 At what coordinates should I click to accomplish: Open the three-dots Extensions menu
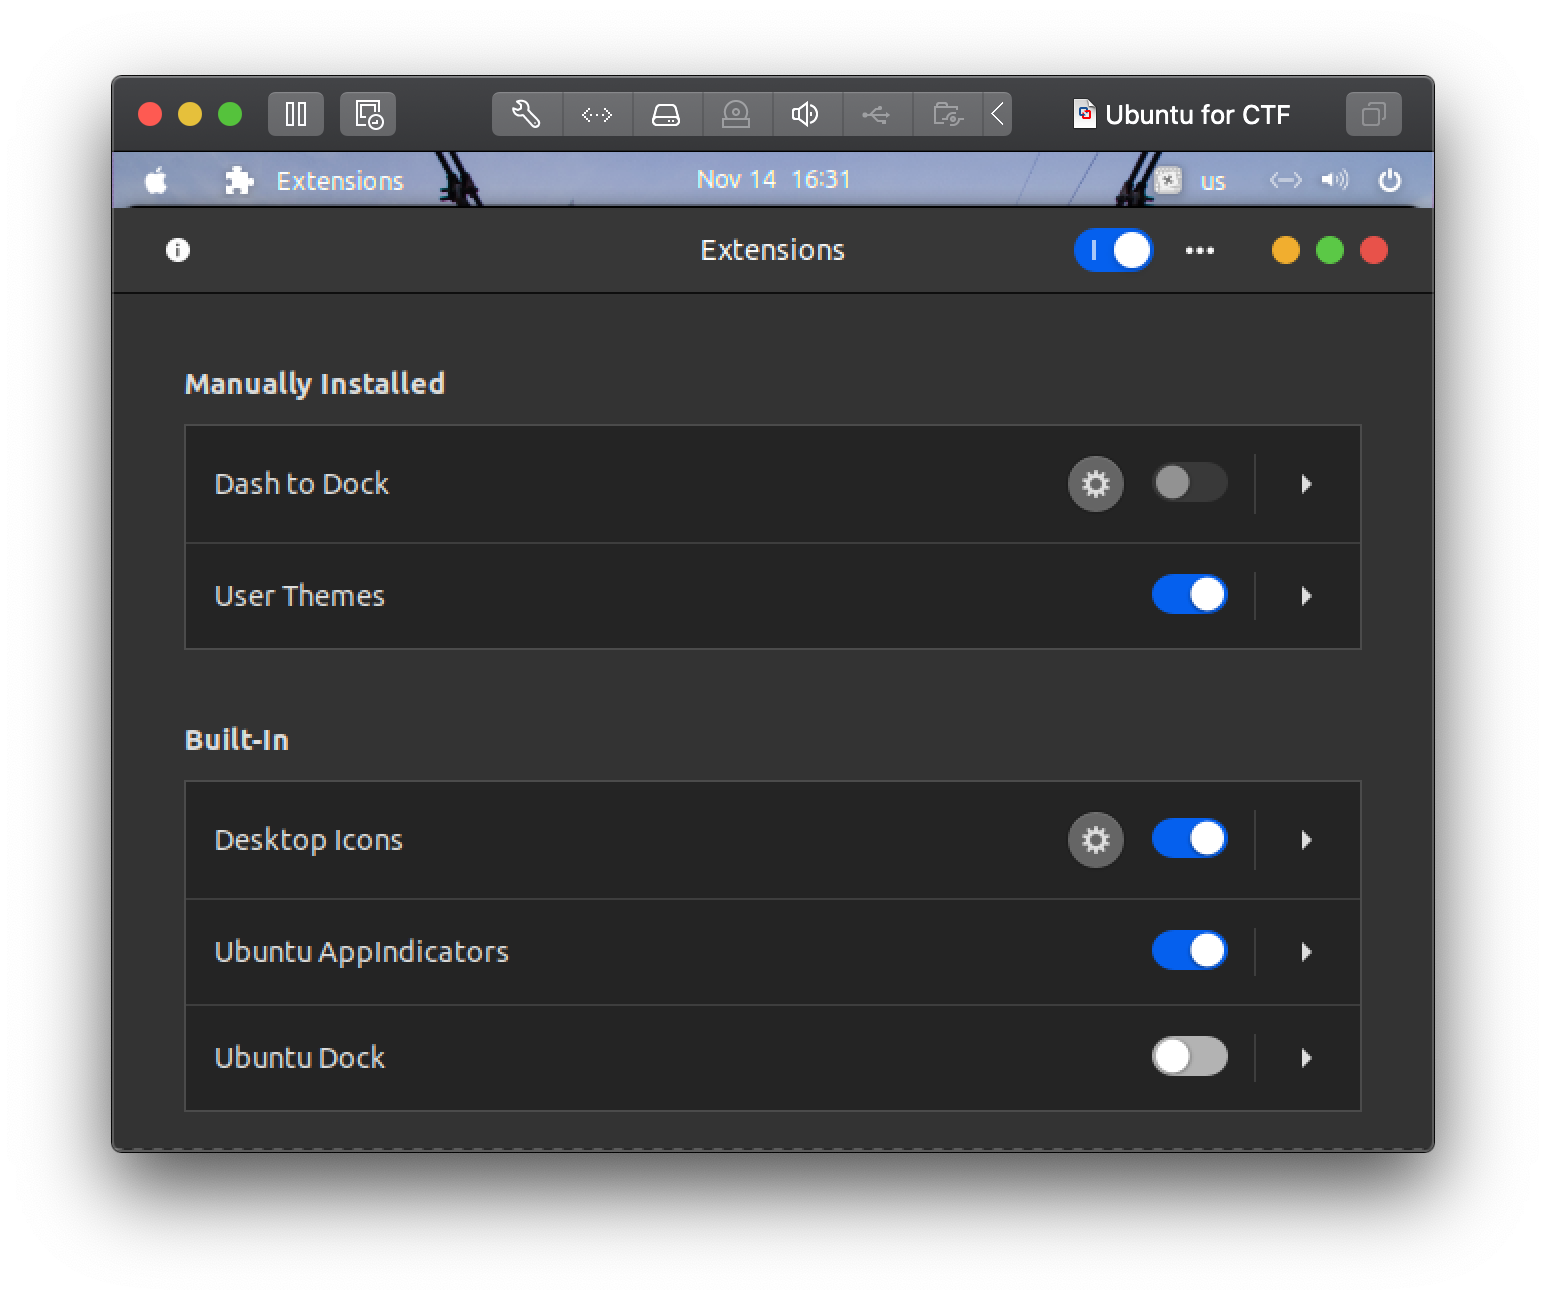(1200, 251)
